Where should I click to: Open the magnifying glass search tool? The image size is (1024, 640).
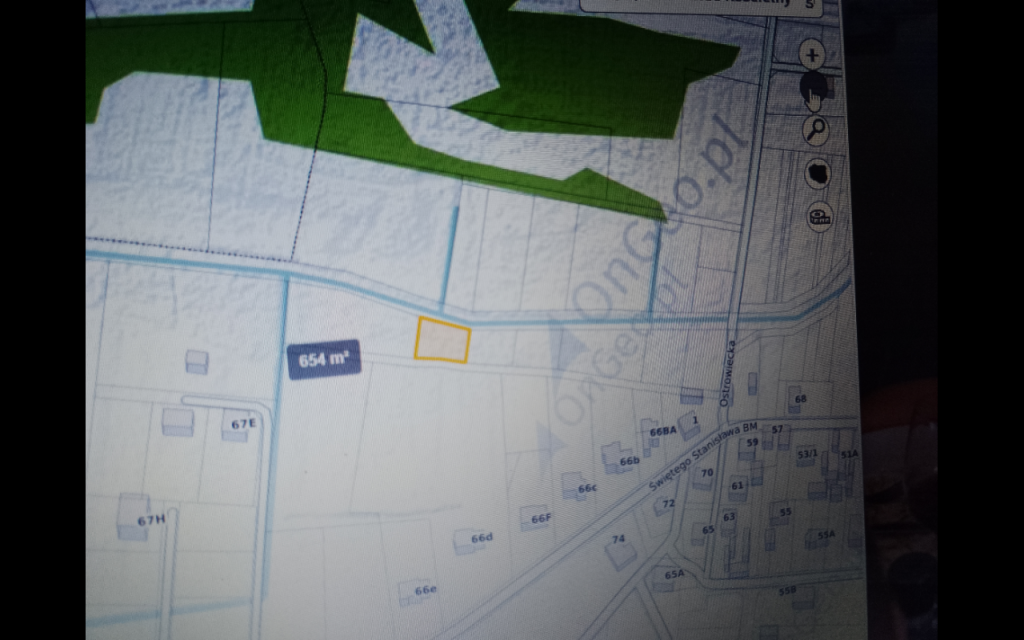(816, 131)
